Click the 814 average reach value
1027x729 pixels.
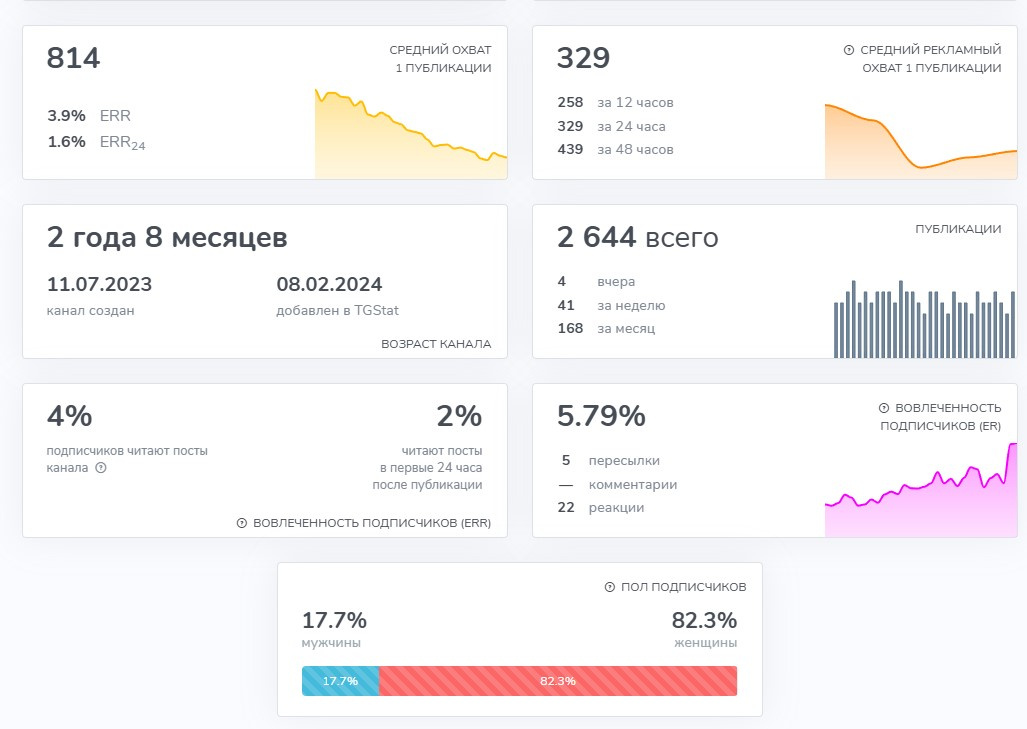[73, 58]
